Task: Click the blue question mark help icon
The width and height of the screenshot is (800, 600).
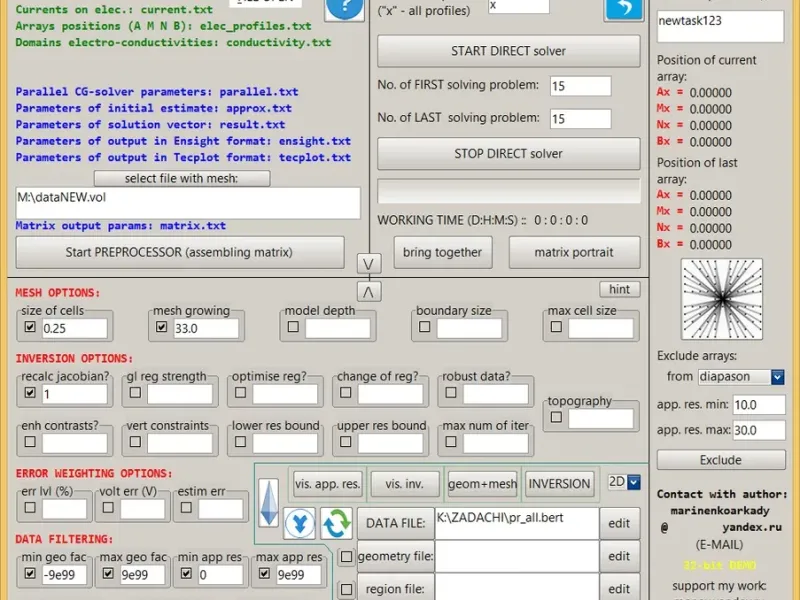Action: 344,10
